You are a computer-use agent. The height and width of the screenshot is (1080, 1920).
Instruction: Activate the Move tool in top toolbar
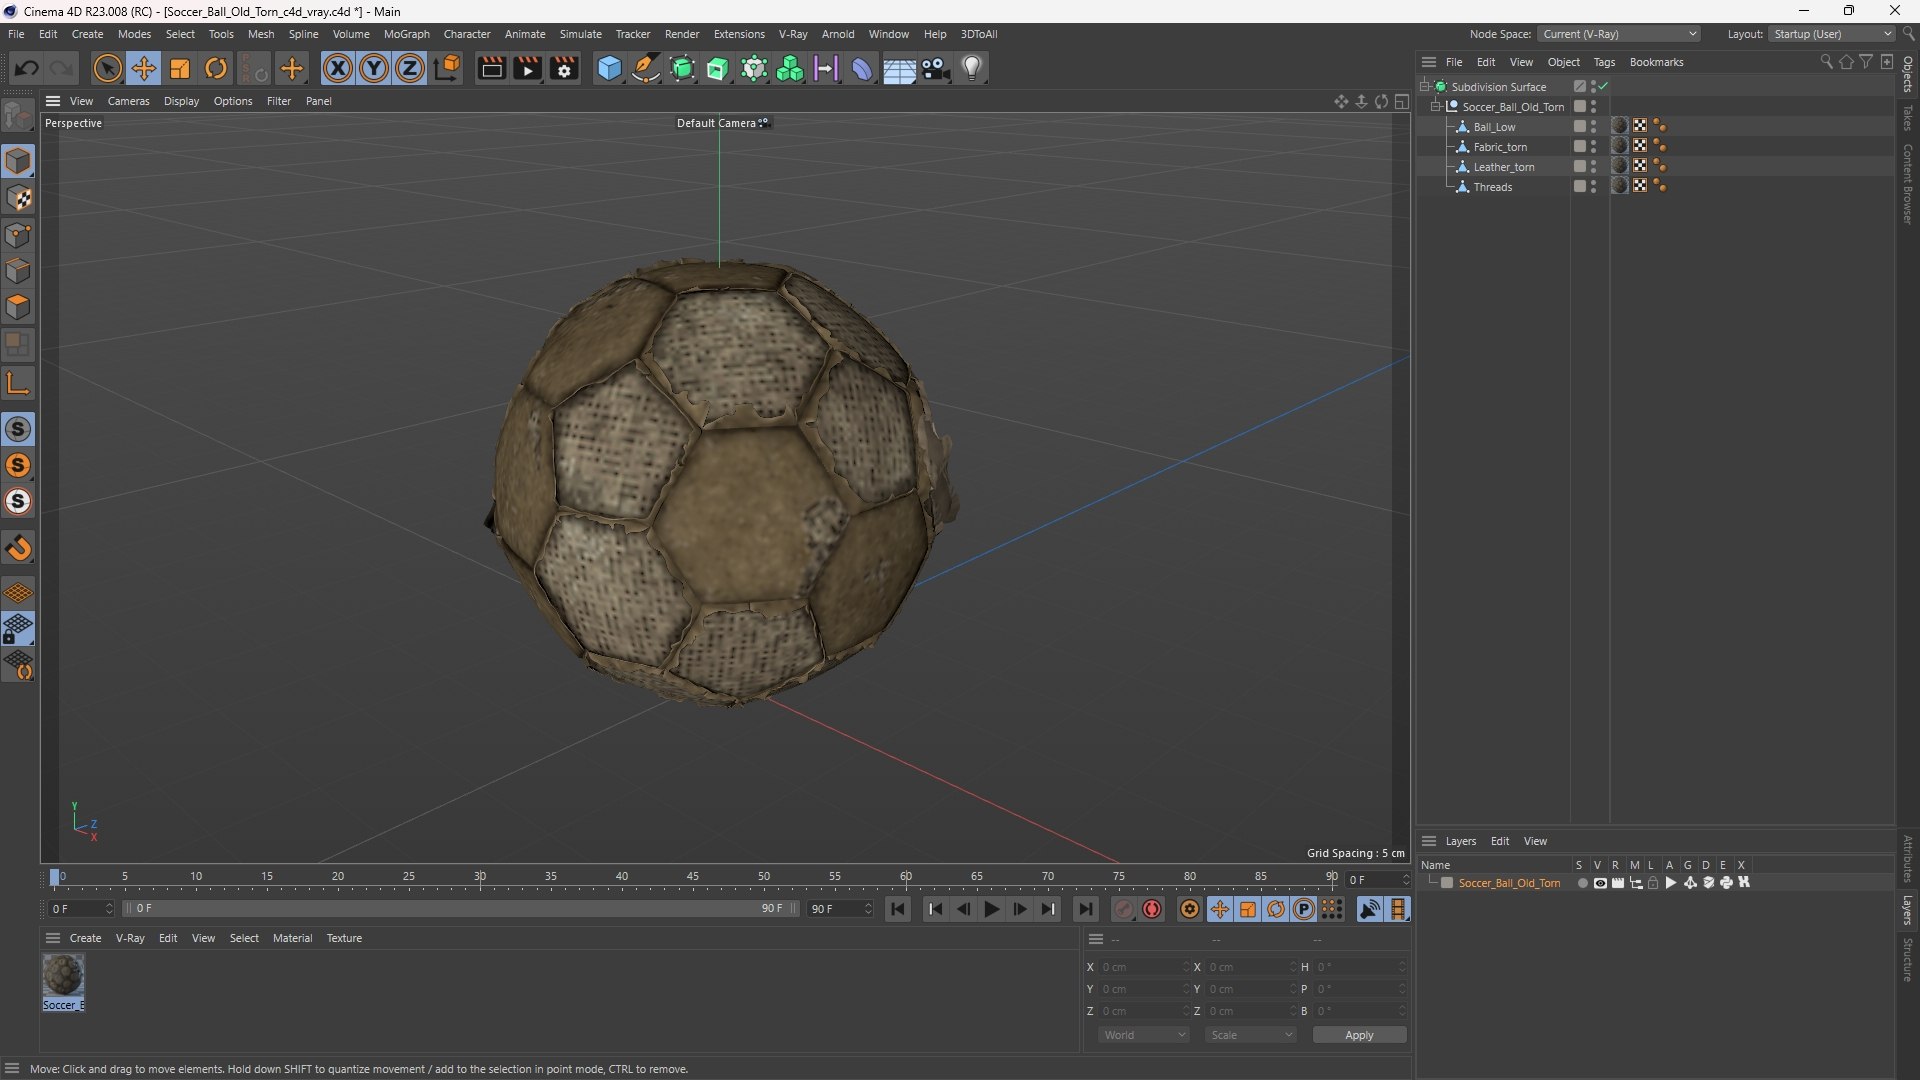pos(143,68)
